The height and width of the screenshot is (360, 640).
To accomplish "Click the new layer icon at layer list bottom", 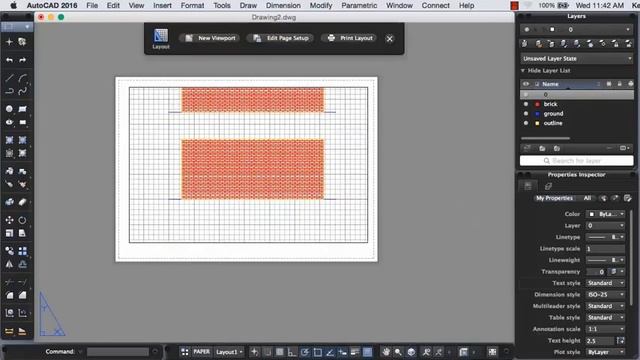I will (x=527, y=148).
